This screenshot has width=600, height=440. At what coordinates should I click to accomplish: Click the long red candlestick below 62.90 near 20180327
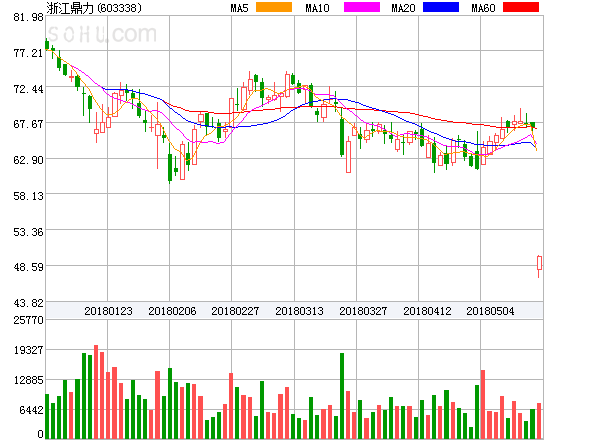(348, 156)
